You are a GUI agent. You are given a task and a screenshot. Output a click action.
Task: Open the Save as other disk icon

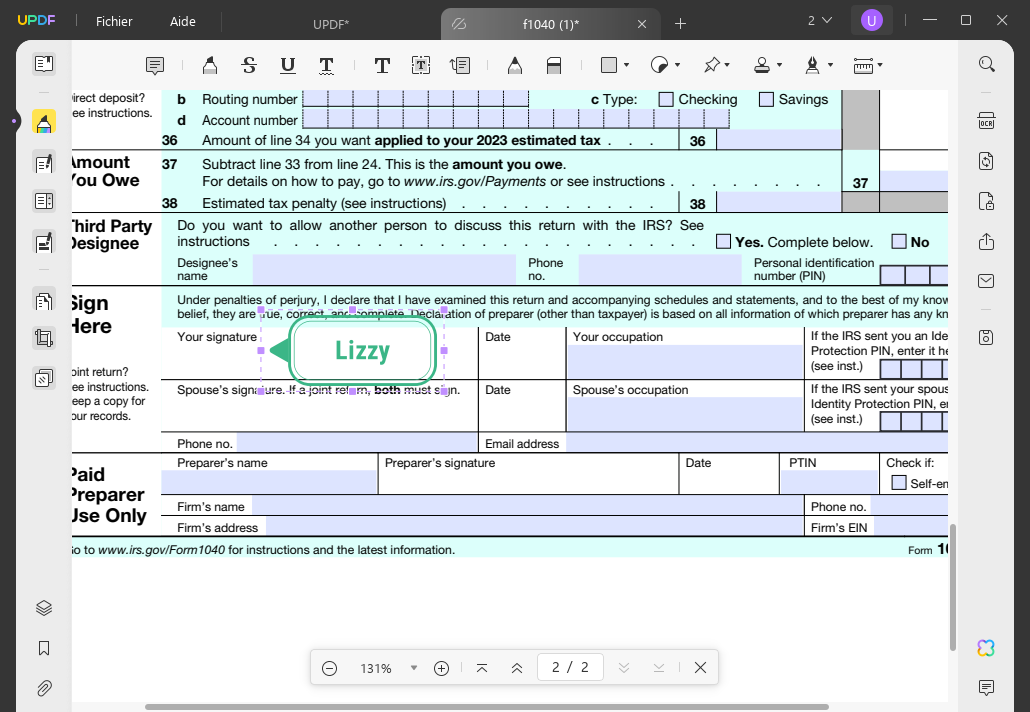986,338
